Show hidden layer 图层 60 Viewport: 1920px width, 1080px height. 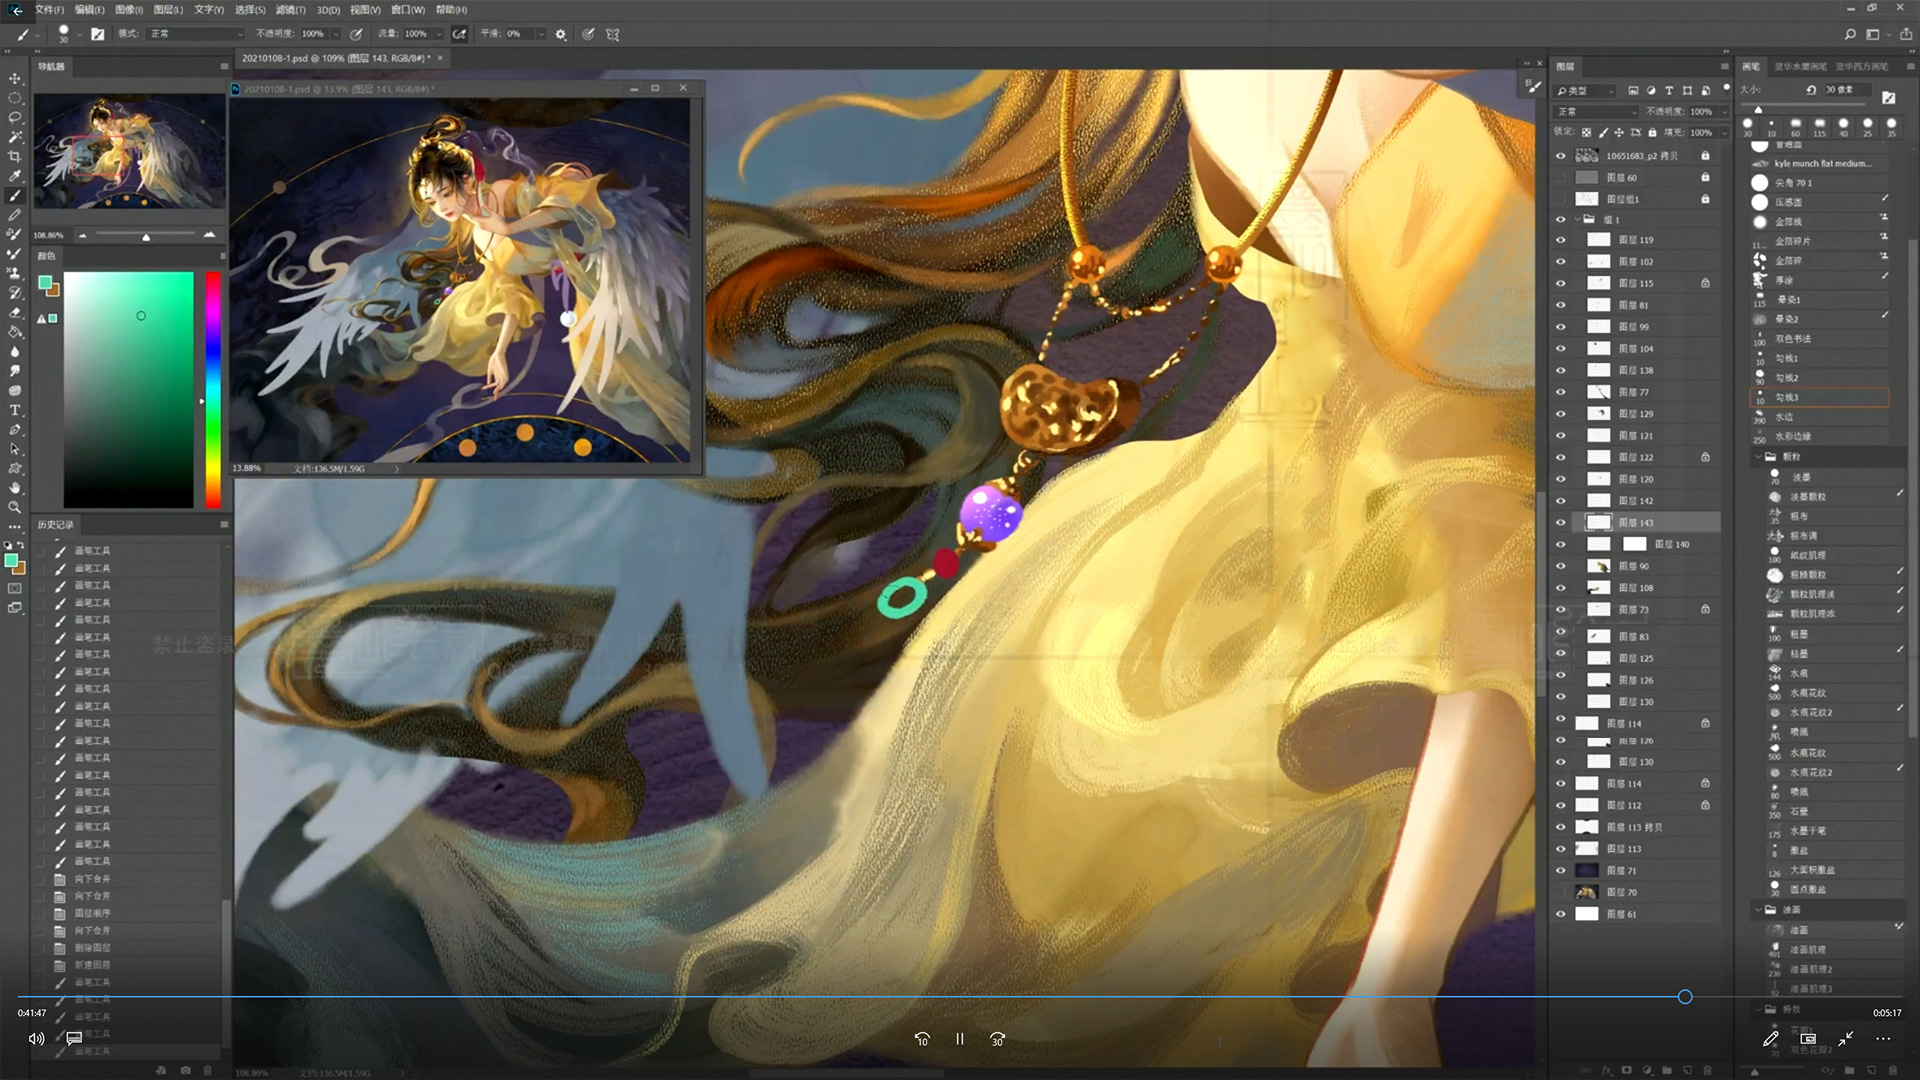(x=1561, y=178)
